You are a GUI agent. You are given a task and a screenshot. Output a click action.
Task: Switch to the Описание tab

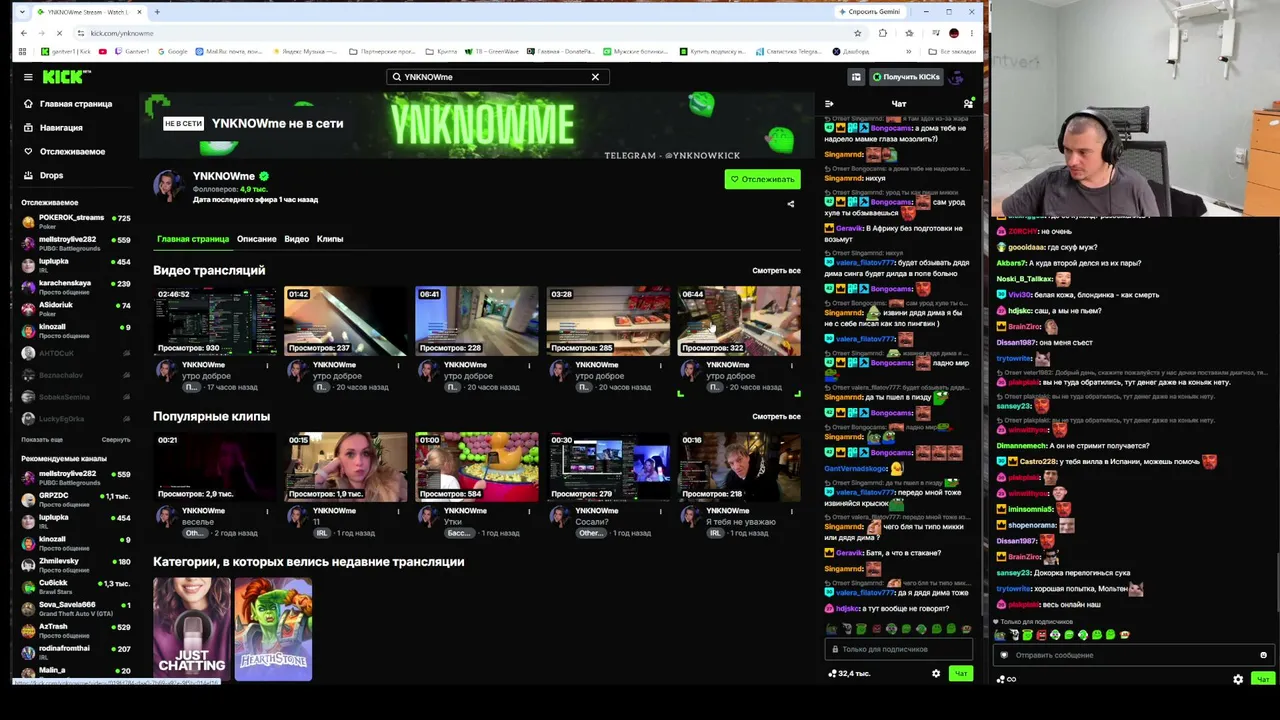point(256,239)
